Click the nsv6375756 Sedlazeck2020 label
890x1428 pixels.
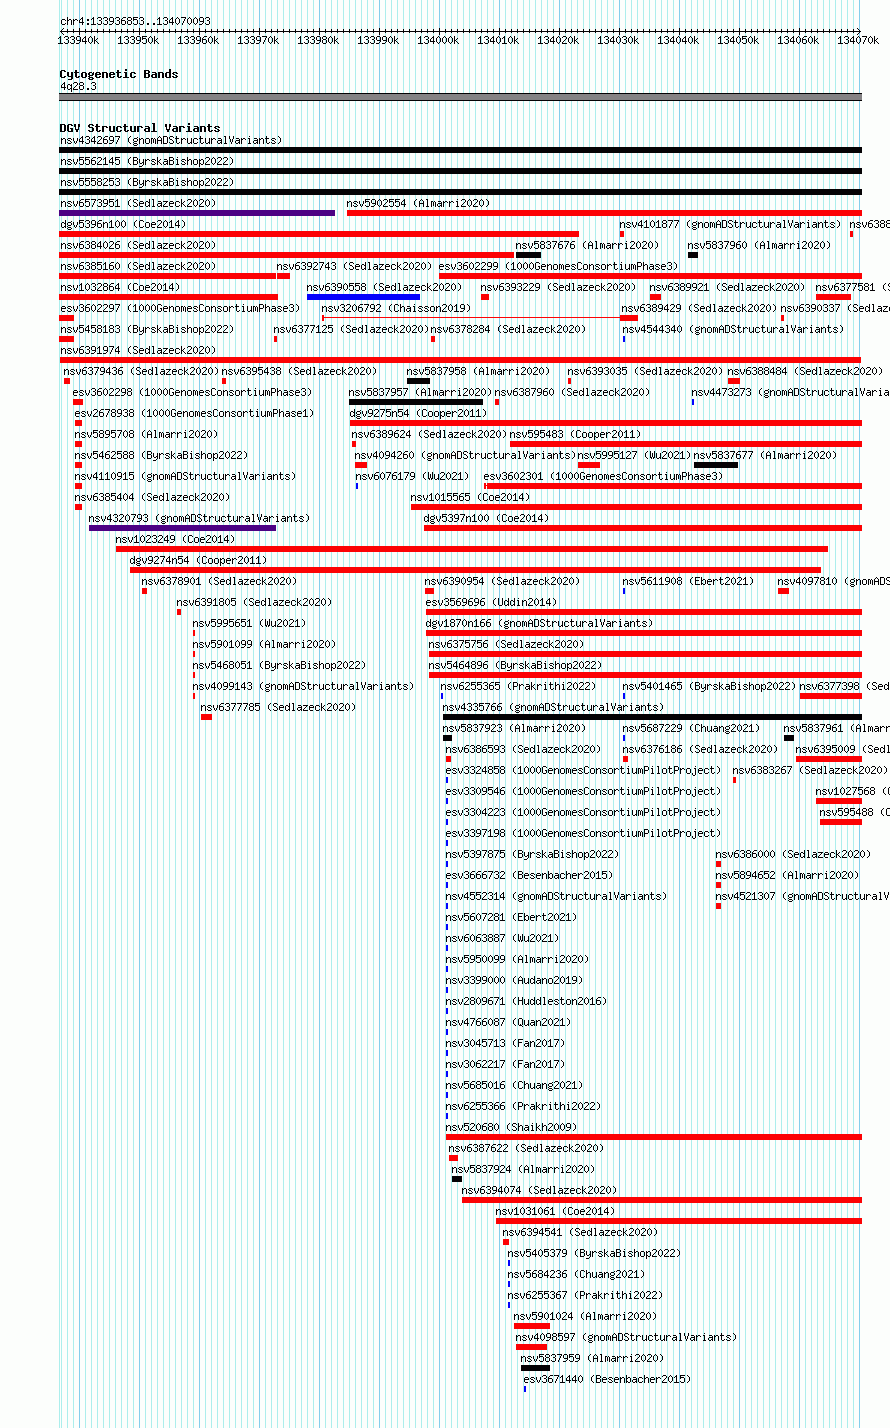(506, 644)
